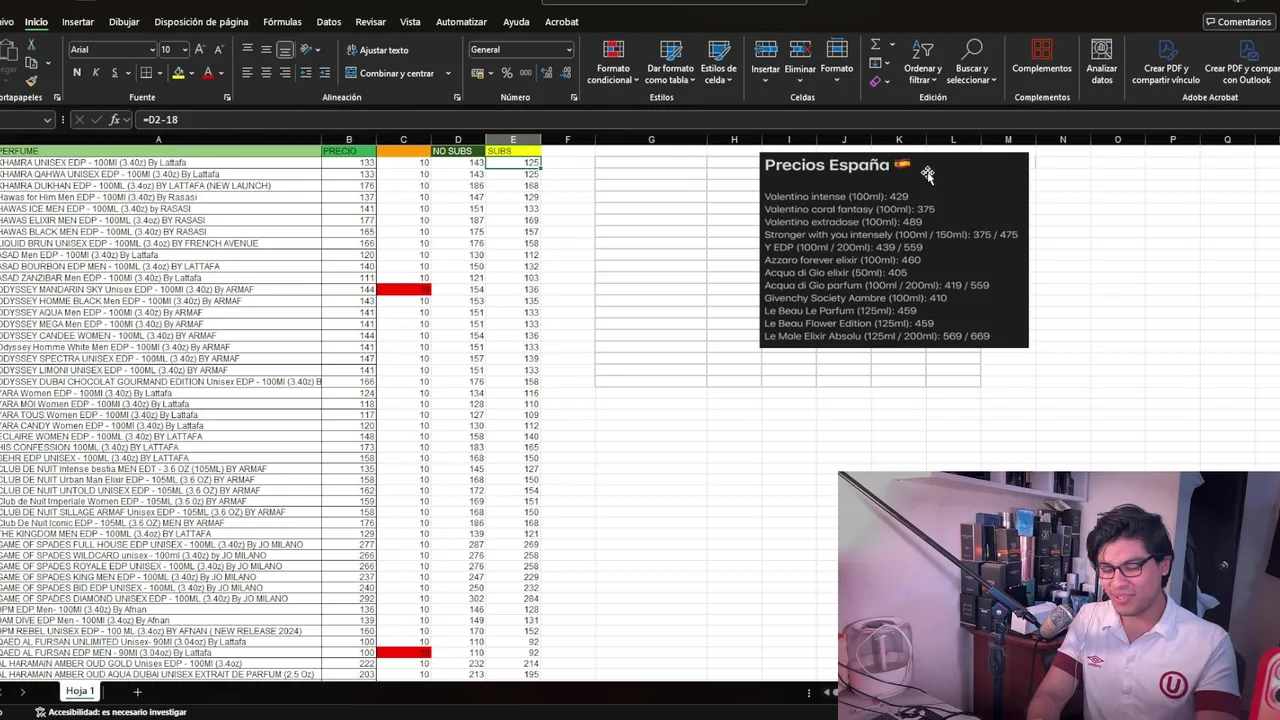The image size is (1280, 720).
Task: Select the Hoja 1 sheet tab
Action: click(80, 691)
